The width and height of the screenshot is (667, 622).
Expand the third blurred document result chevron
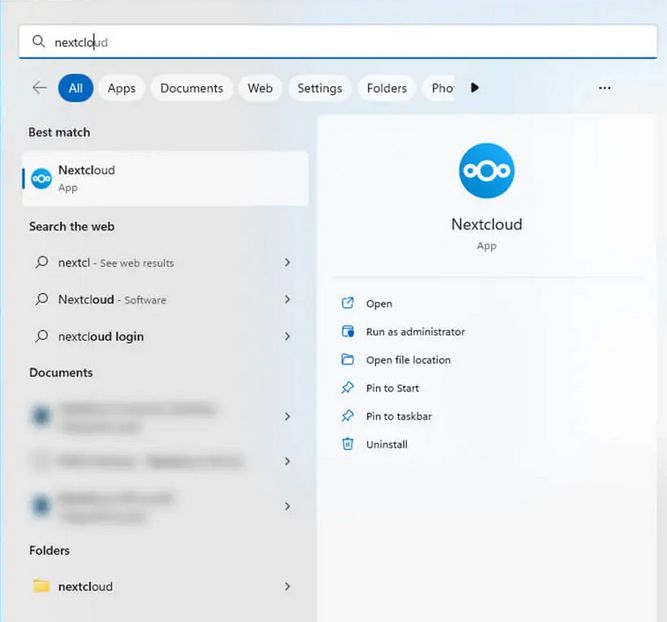click(x=288, y=506)
